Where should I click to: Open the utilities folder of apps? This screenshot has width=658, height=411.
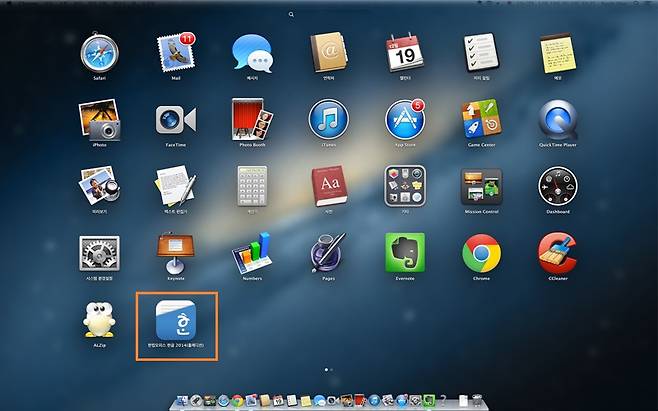405,187
